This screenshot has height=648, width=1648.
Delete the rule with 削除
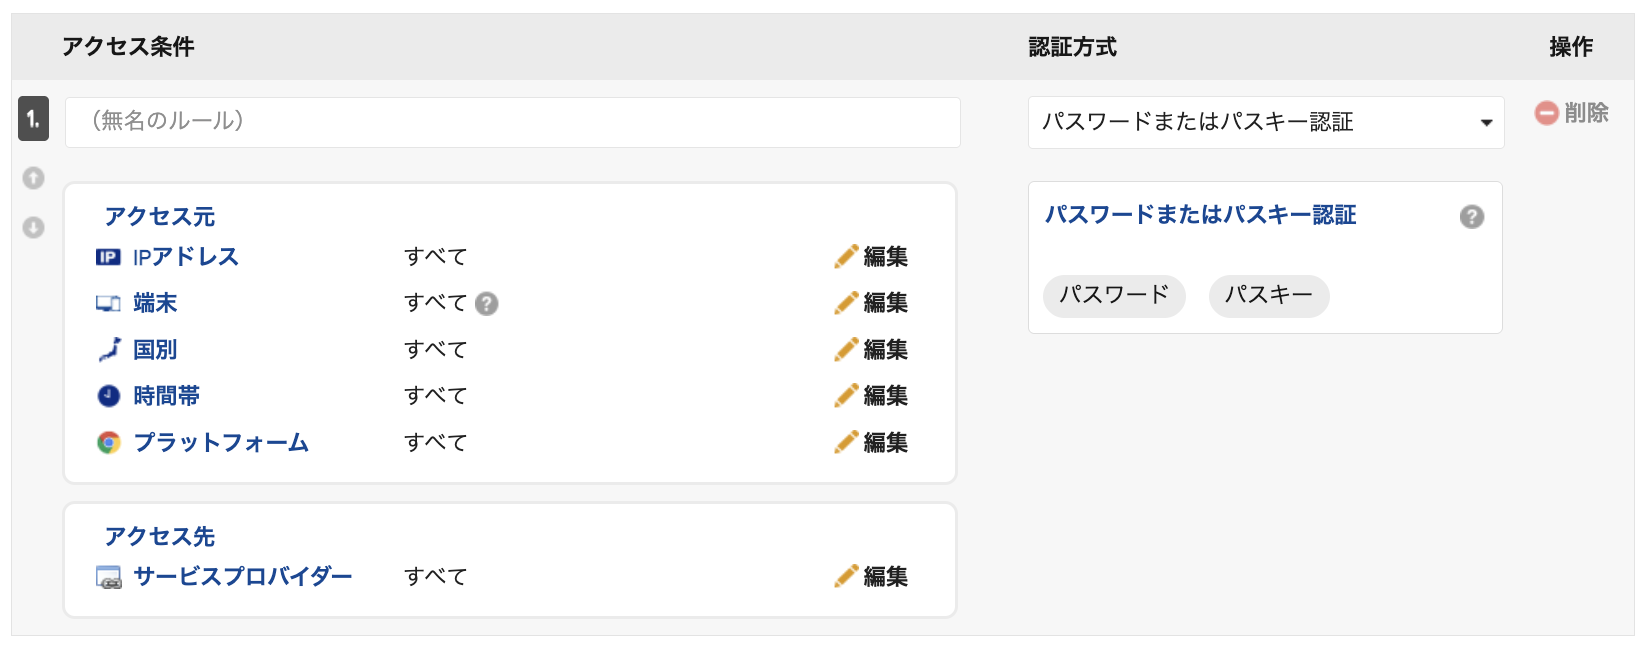1572,113
